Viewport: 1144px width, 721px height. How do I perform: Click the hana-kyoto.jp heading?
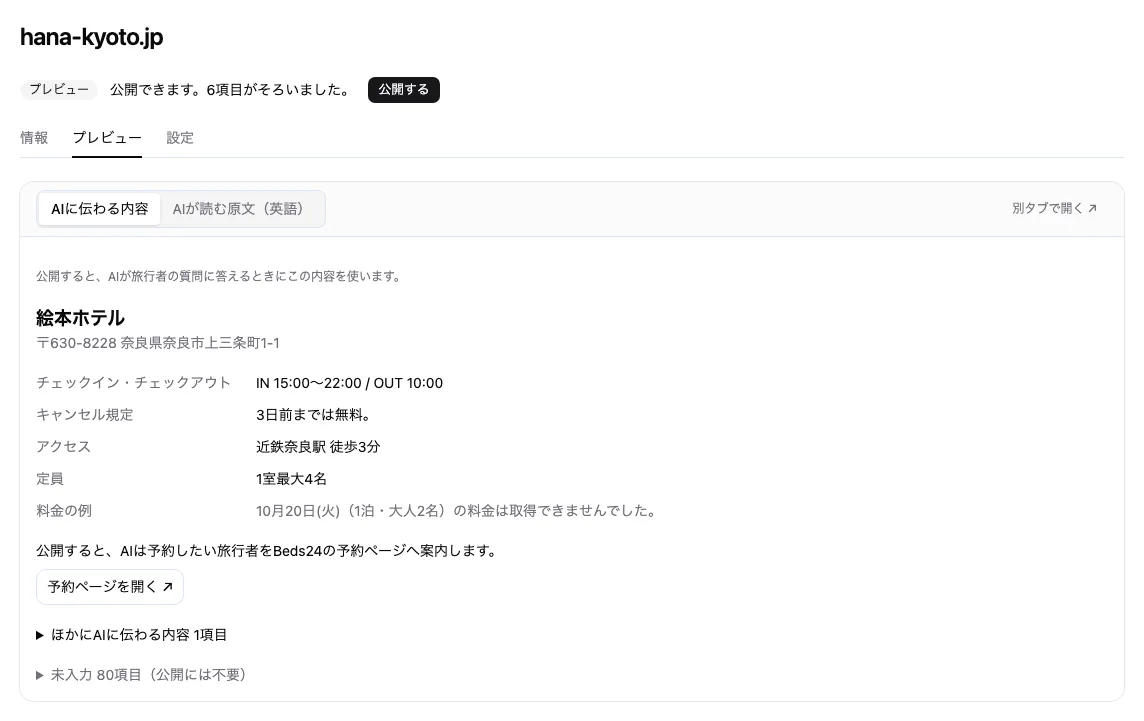click(x=91, y=37)
